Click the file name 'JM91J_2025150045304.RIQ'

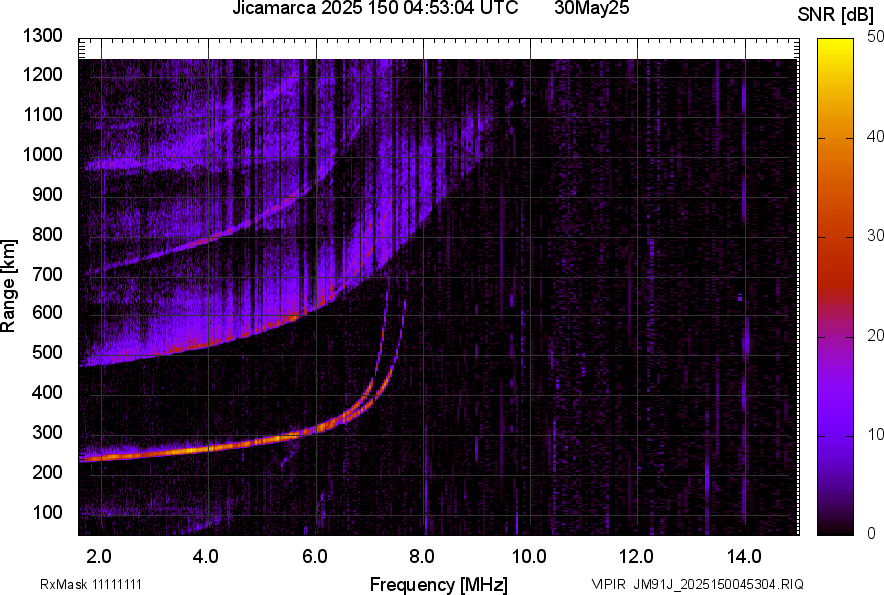tap(718, 584)
